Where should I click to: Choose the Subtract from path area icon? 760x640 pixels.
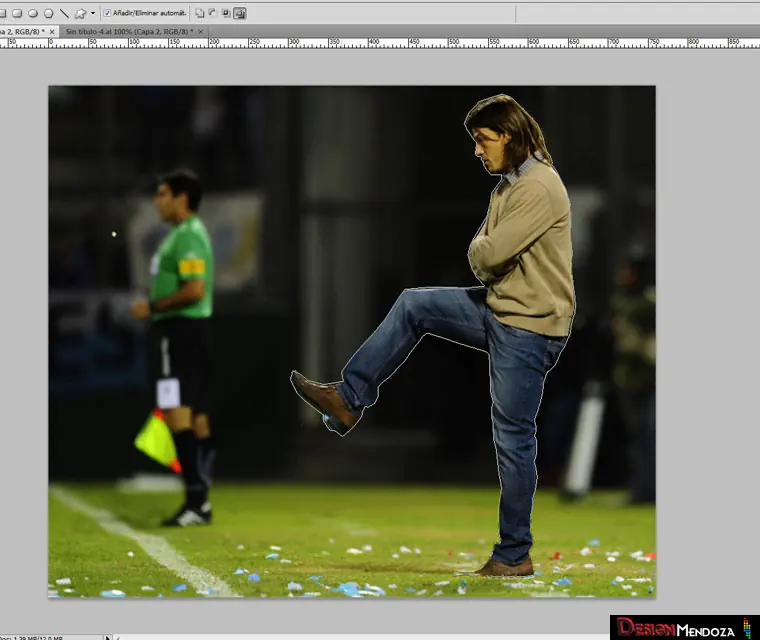pos(213,14)
